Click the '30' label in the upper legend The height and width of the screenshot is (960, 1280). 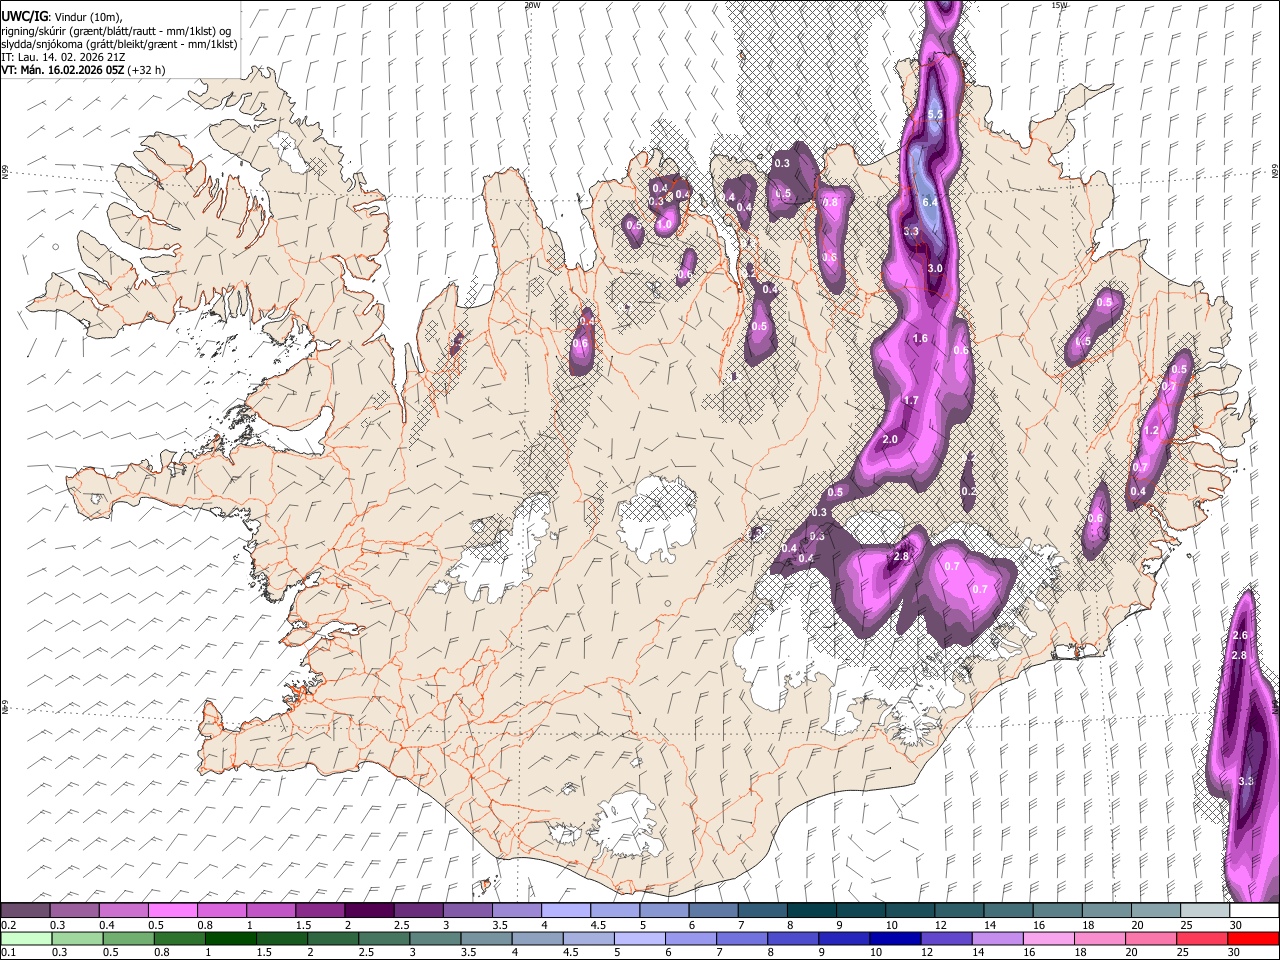1236,925
